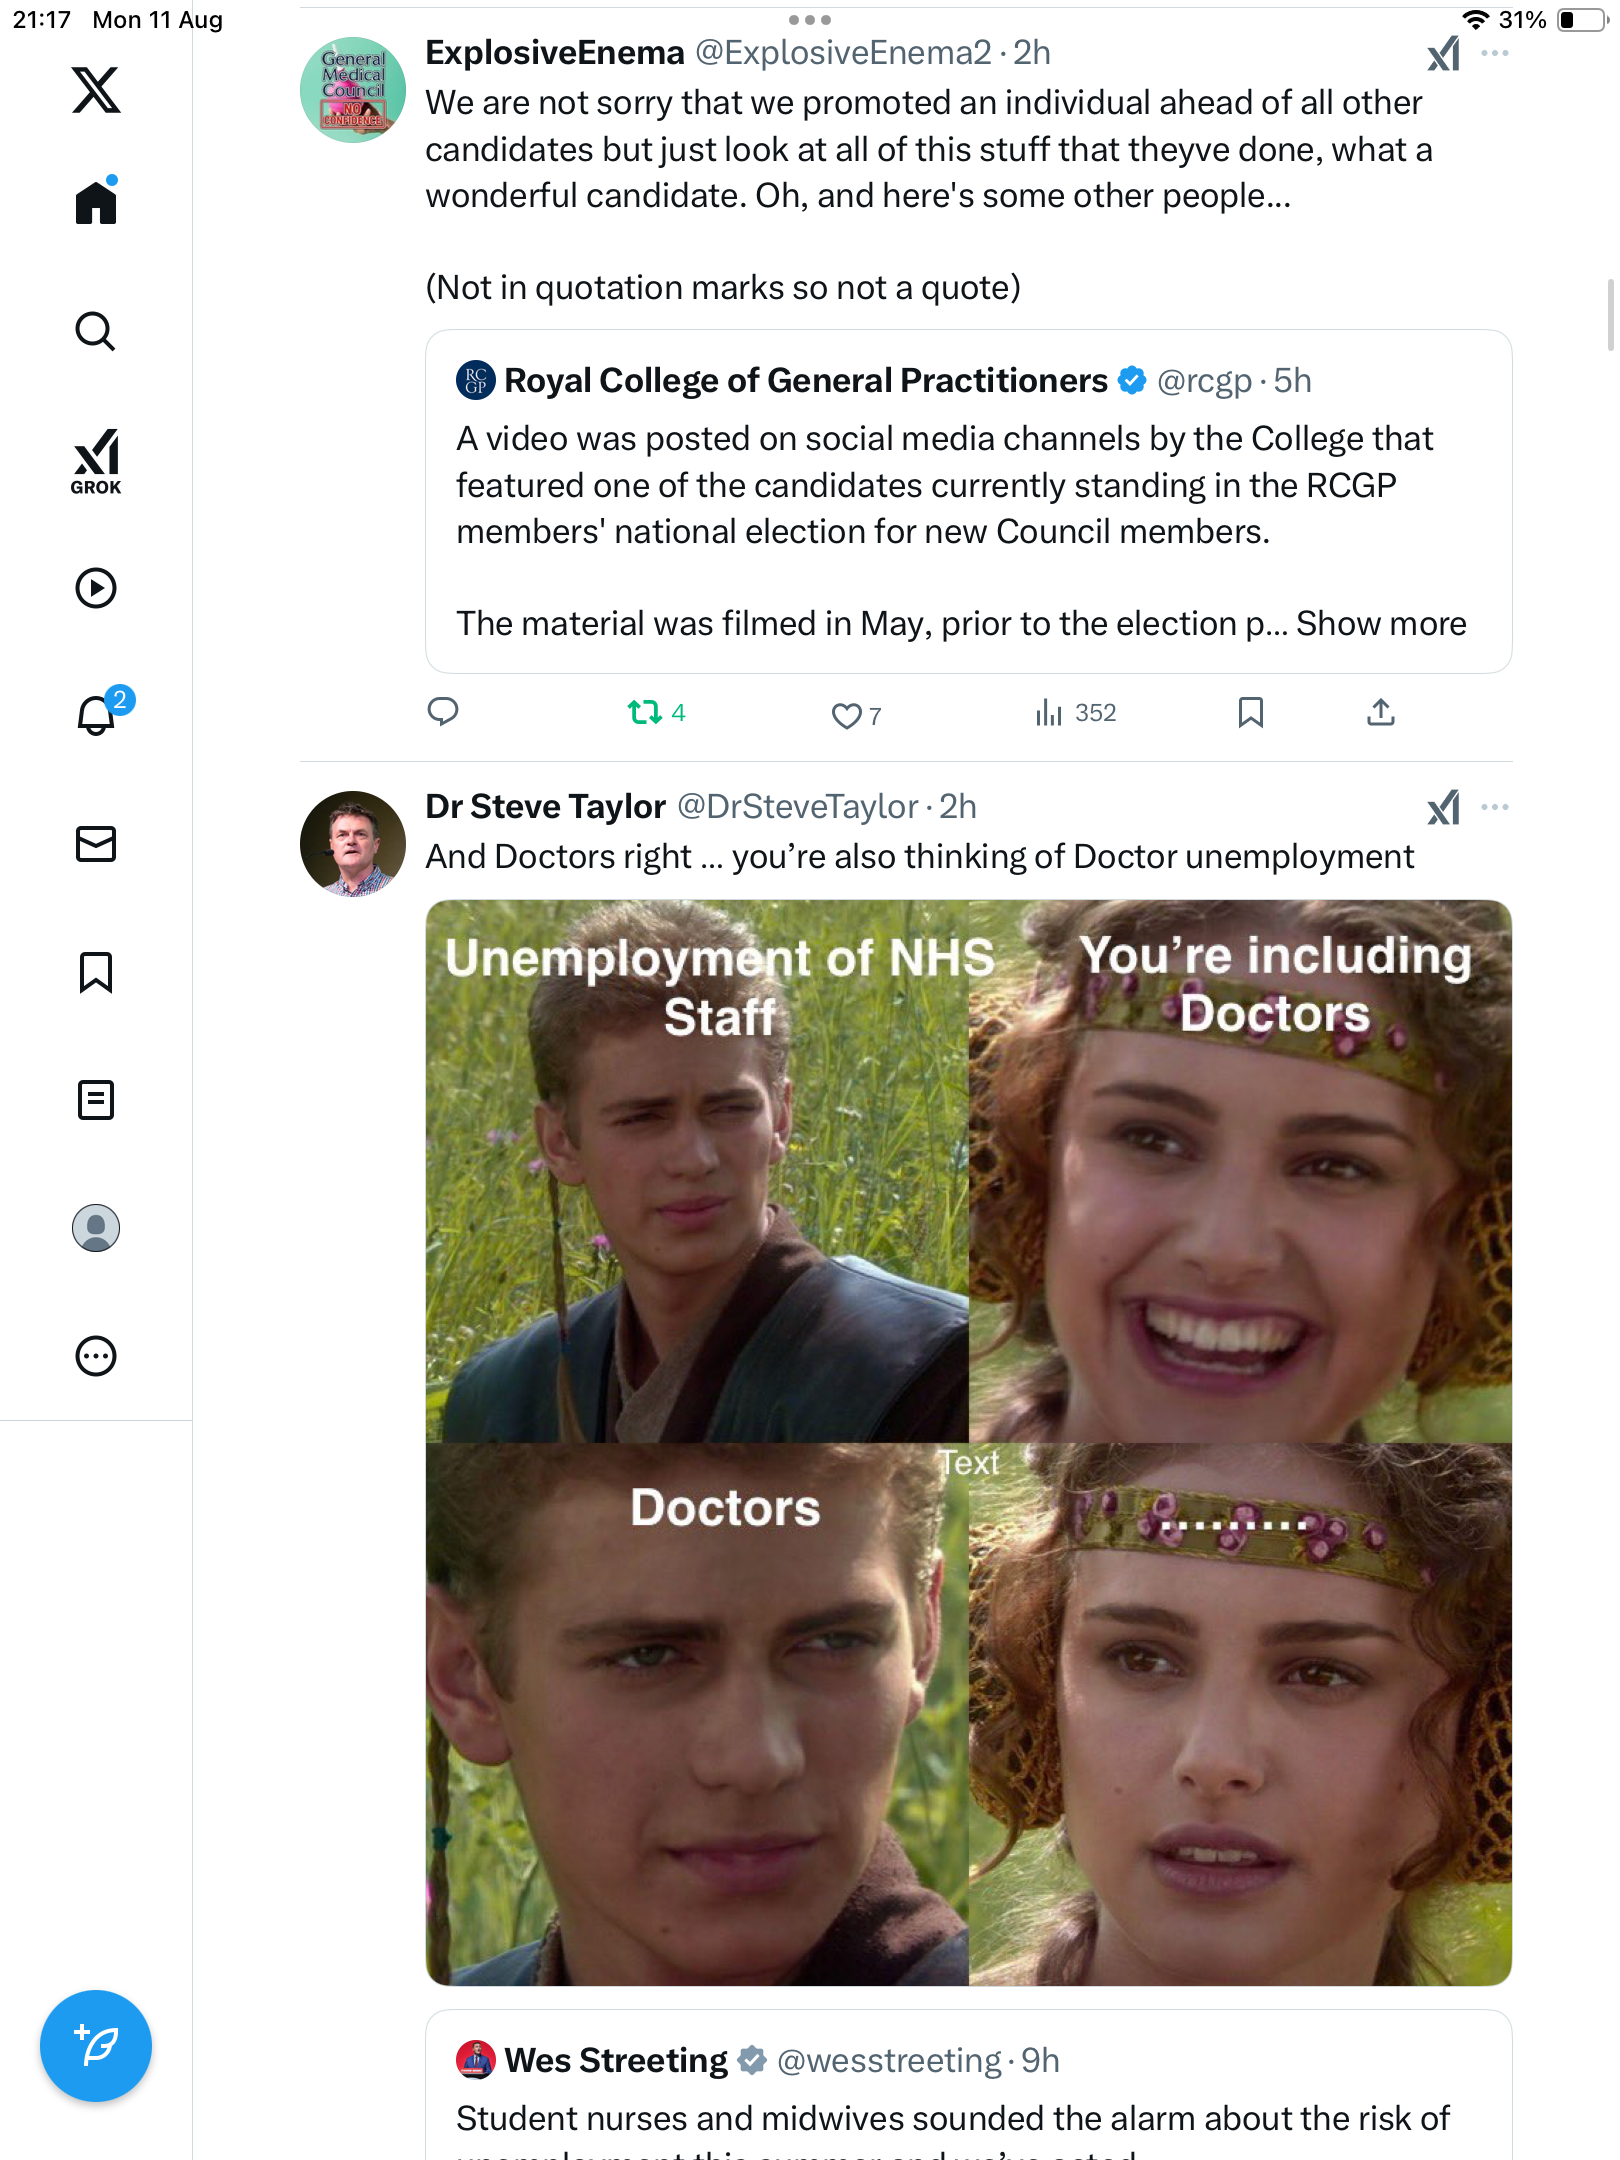This screenshot has width=1620, height=2160.
Task: Open the sidebar More menu circle
Action: tap(96, 1356)
